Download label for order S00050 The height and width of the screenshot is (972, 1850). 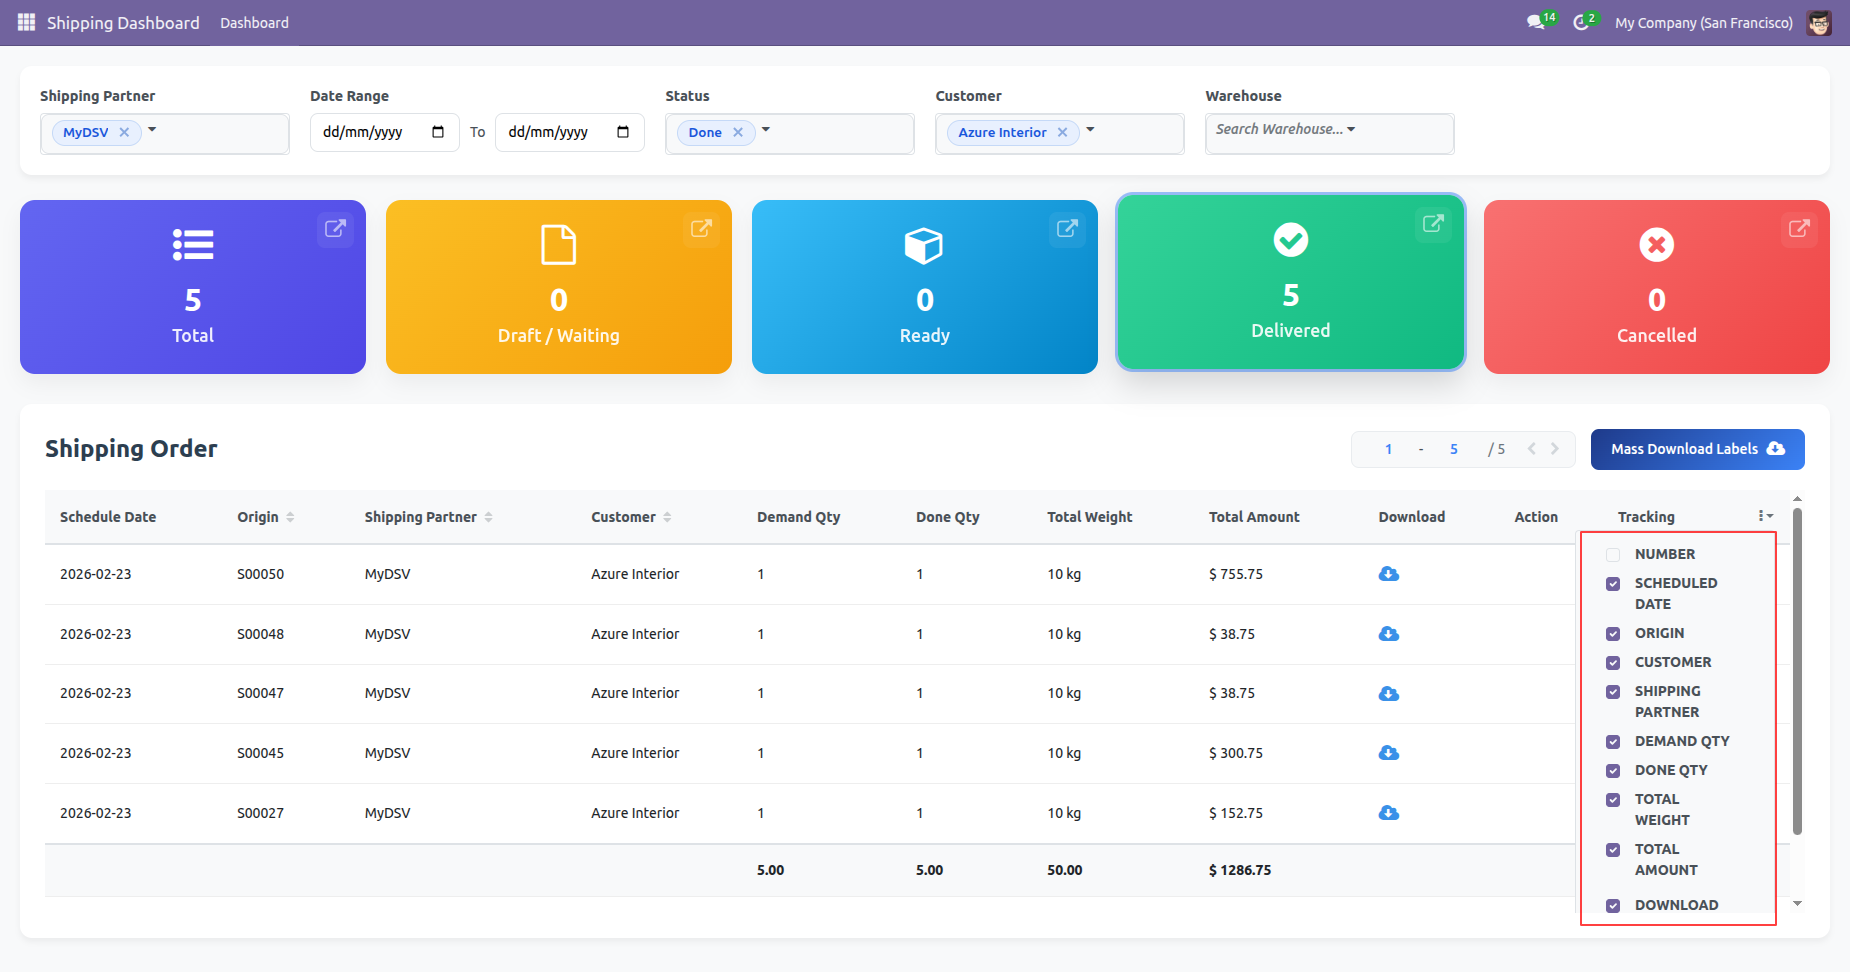coord(1389,574)
